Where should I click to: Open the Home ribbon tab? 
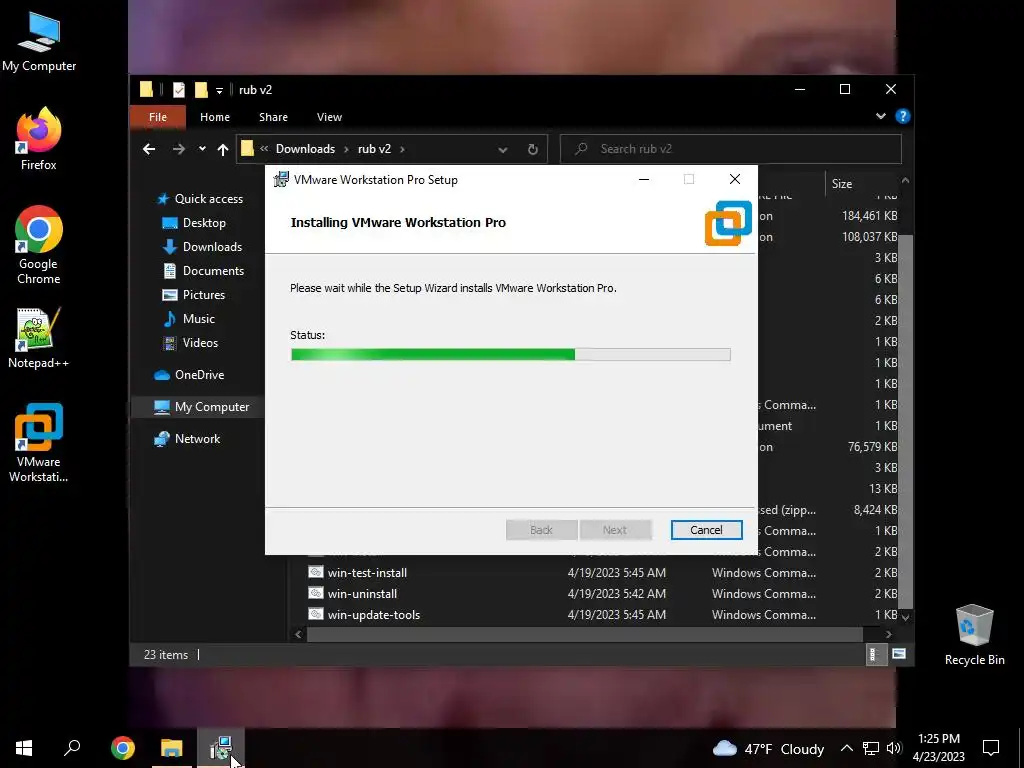click(215, 117)
